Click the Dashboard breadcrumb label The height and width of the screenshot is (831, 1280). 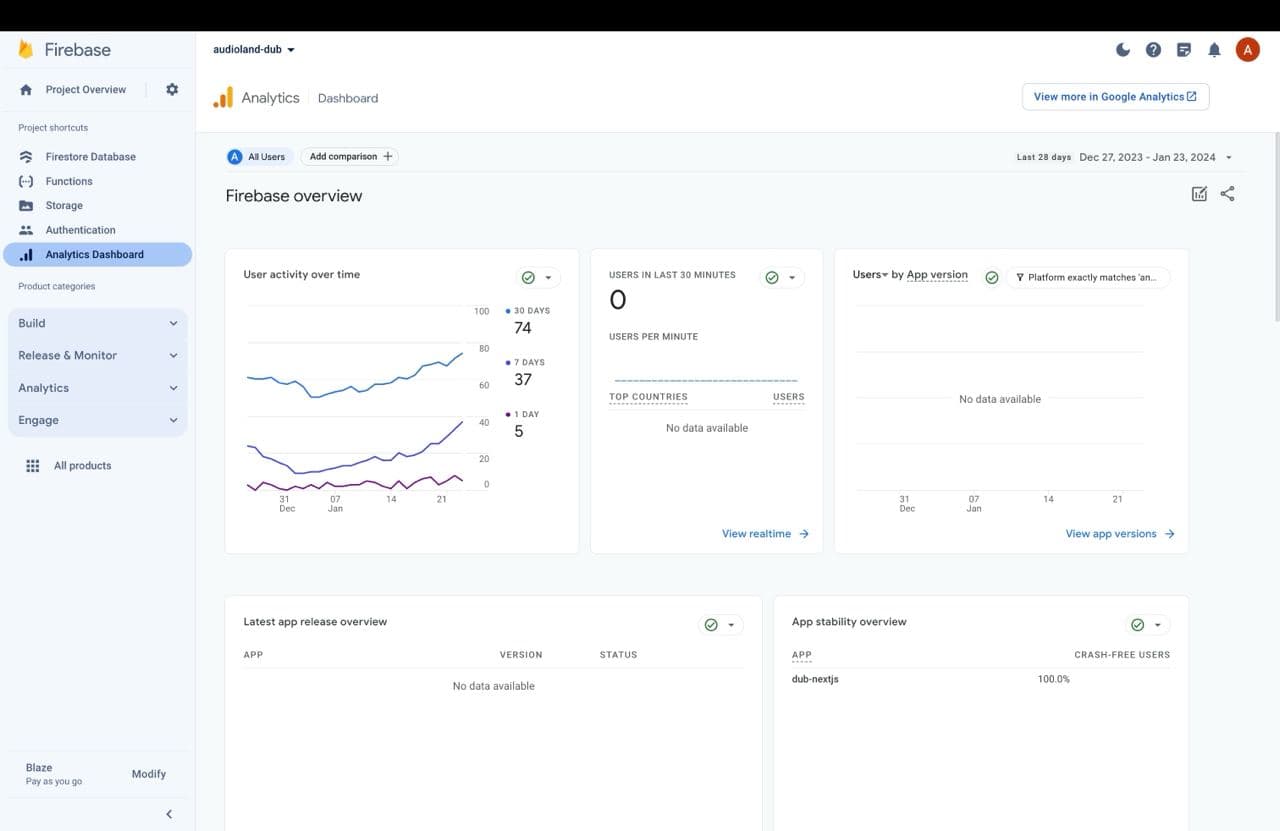tap(348, 98)
